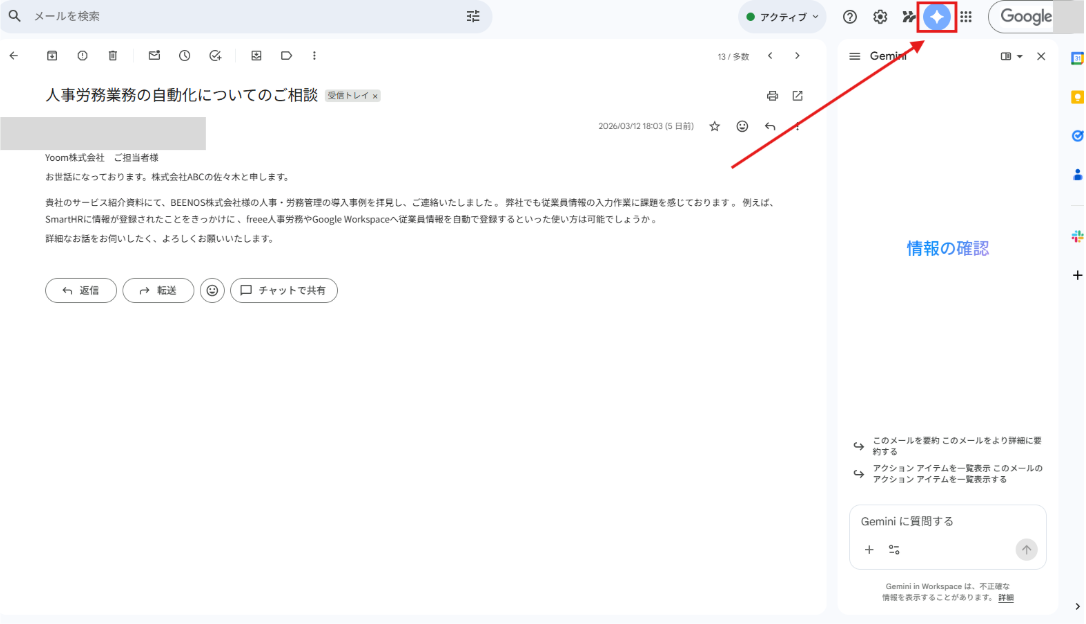Archive this email from the toolbar
This screenshot has width=1086, height=624.
coord(52,56)
